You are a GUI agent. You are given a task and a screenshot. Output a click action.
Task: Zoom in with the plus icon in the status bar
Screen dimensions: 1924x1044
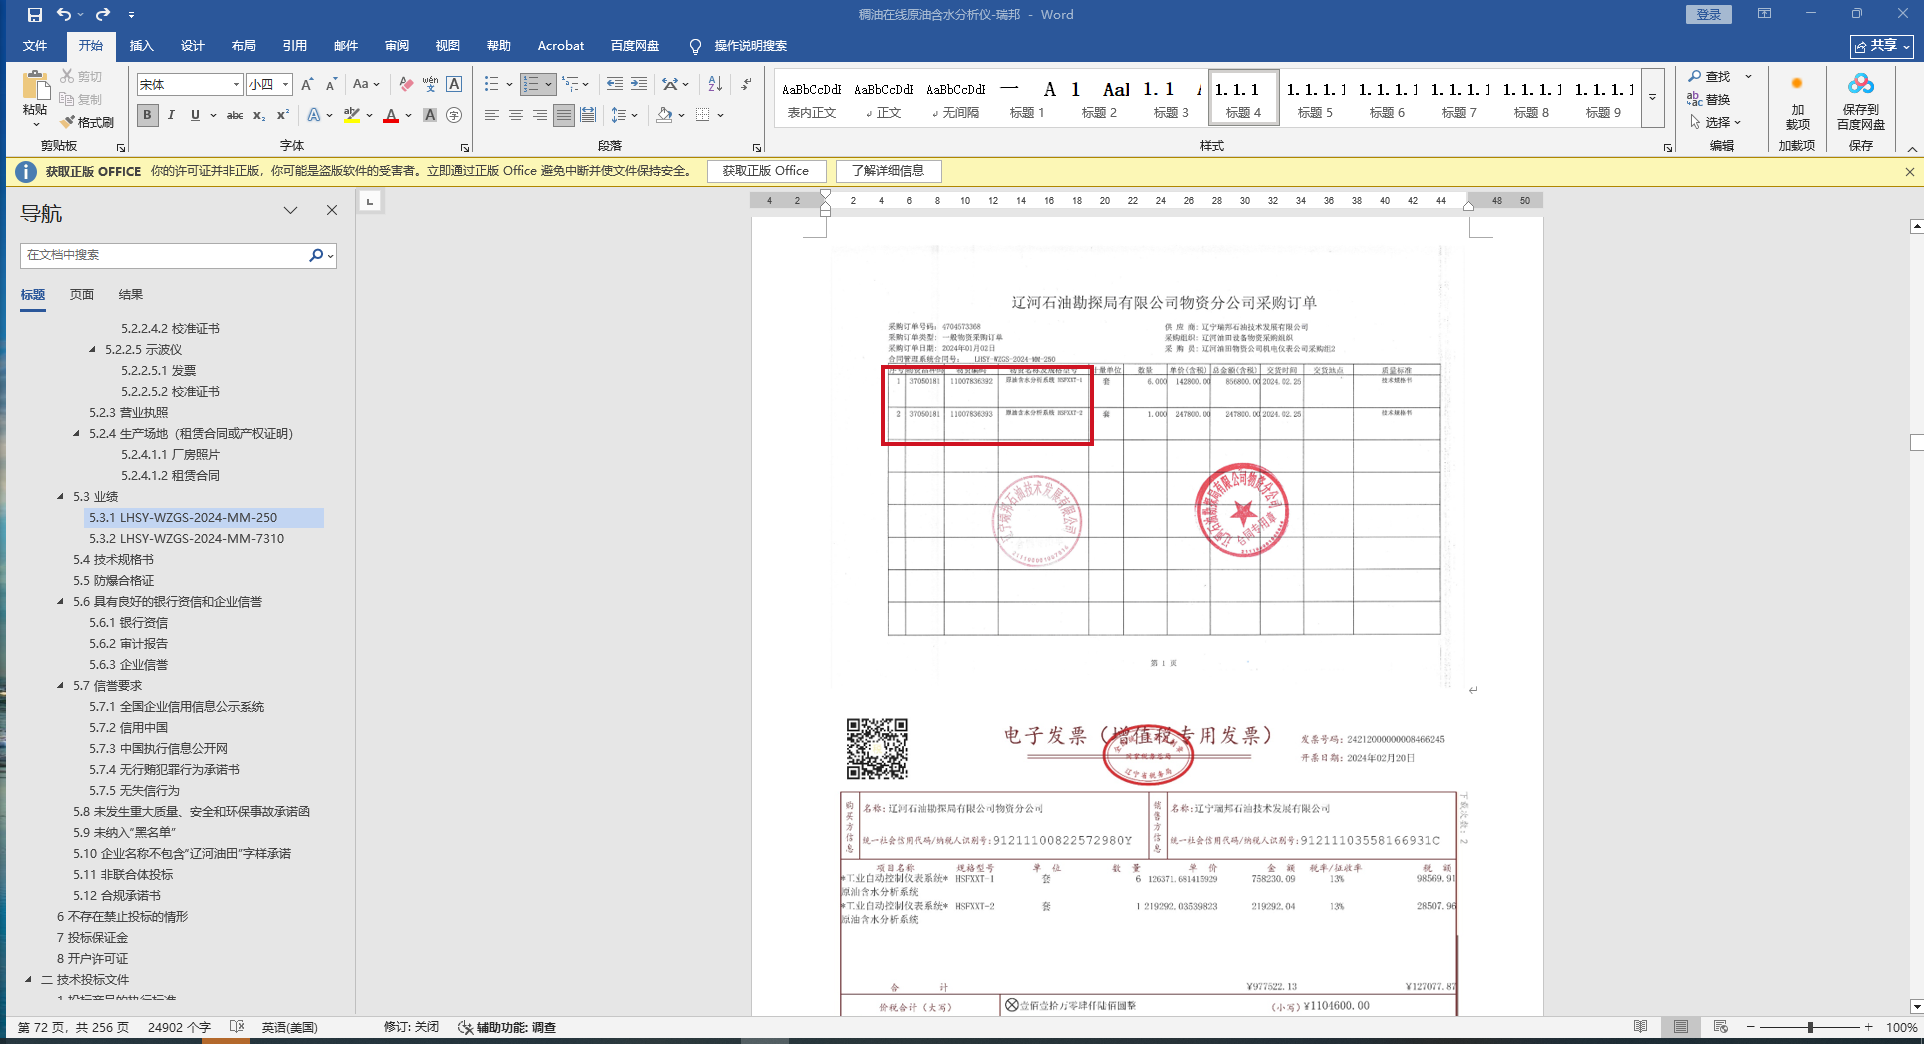click(1868, 1027)
